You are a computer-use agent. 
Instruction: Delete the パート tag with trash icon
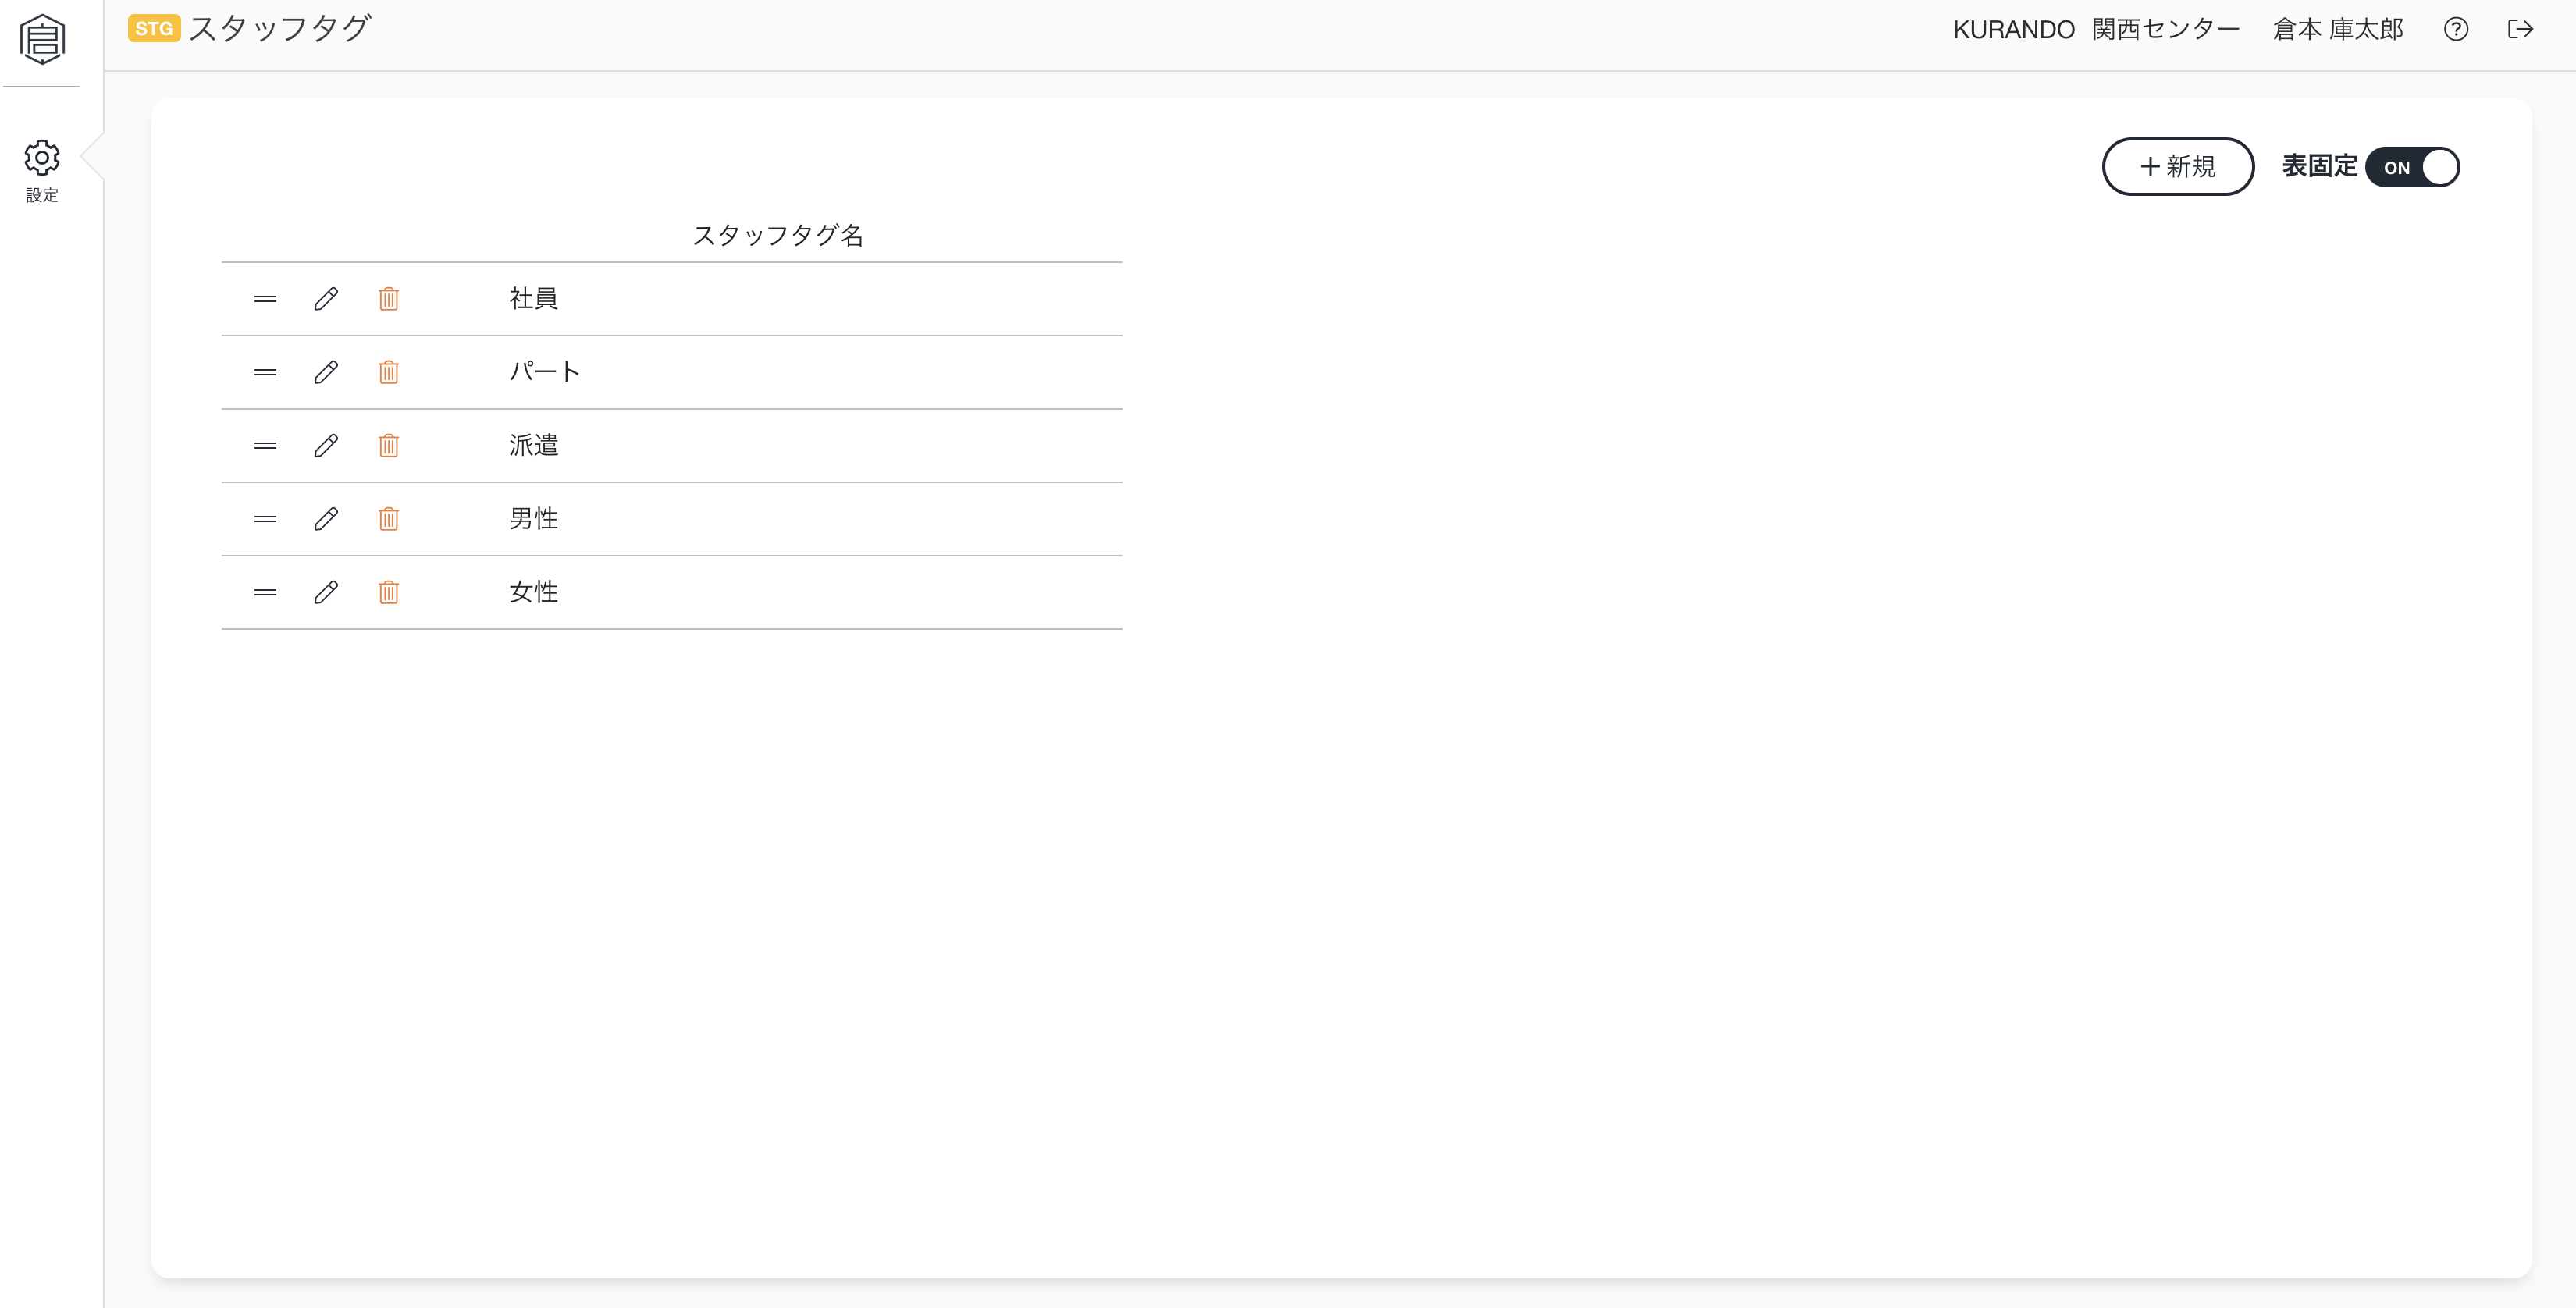tap(389, 372)
